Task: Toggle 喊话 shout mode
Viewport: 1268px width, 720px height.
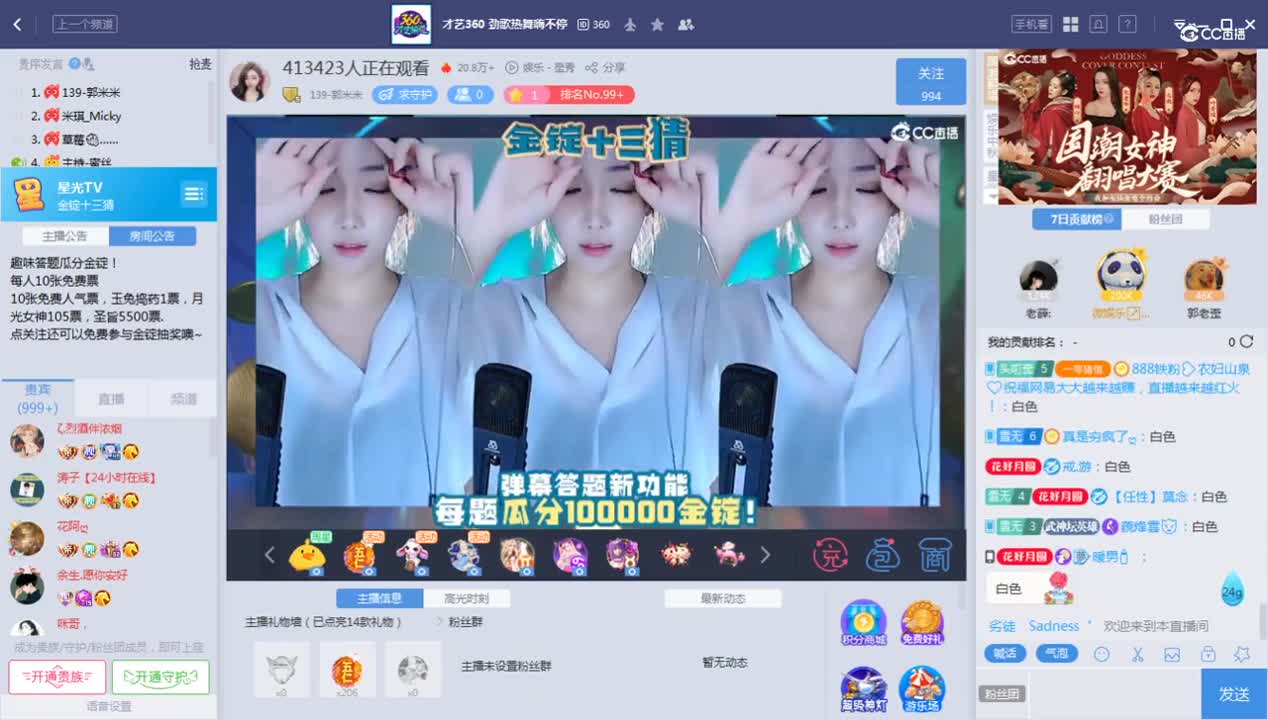Action: pyautogui.click(x=1004, y=654)
